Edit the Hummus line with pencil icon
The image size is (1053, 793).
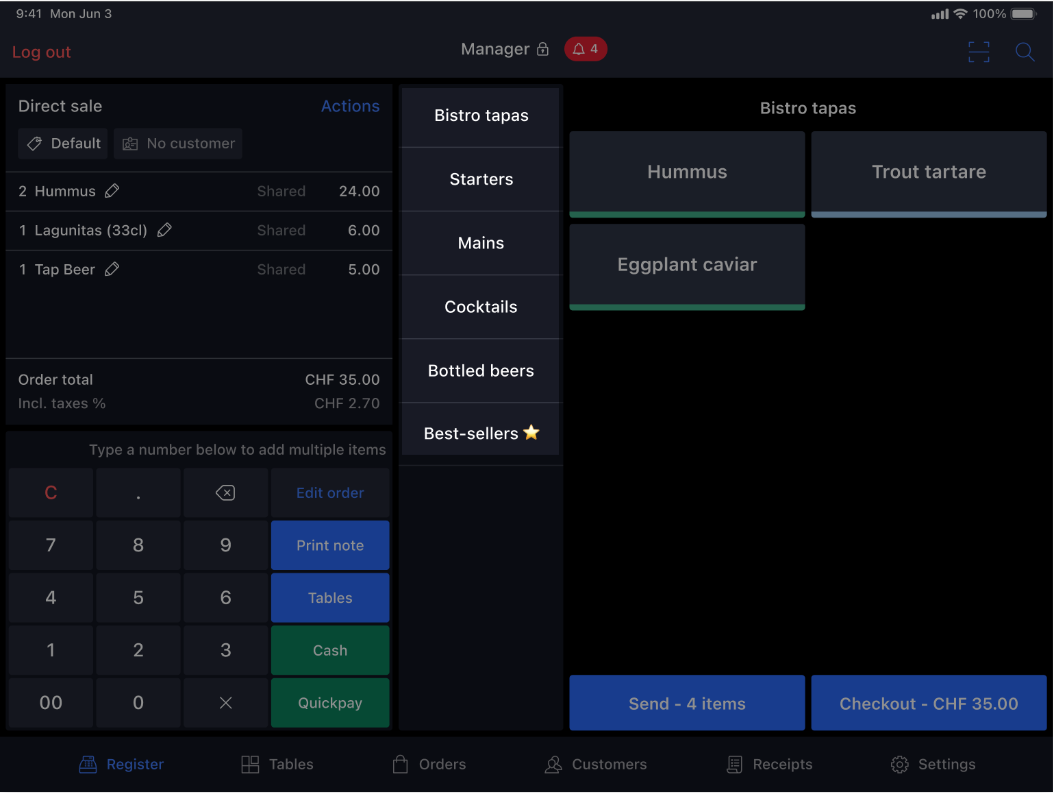coord(112,191)
